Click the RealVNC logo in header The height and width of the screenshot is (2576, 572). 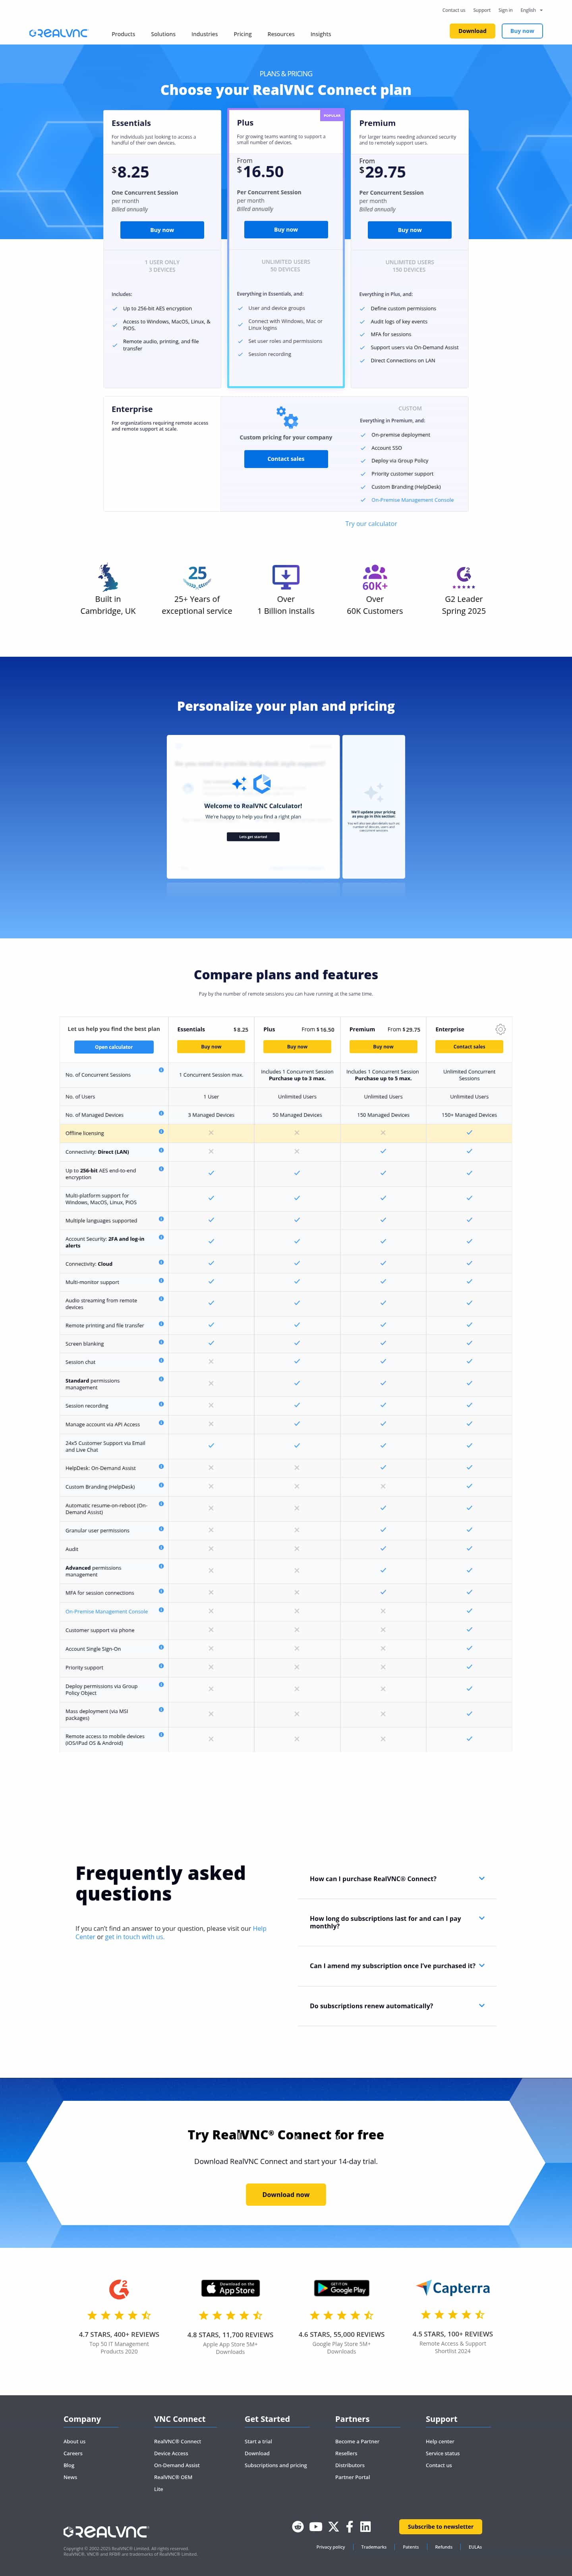58,33
